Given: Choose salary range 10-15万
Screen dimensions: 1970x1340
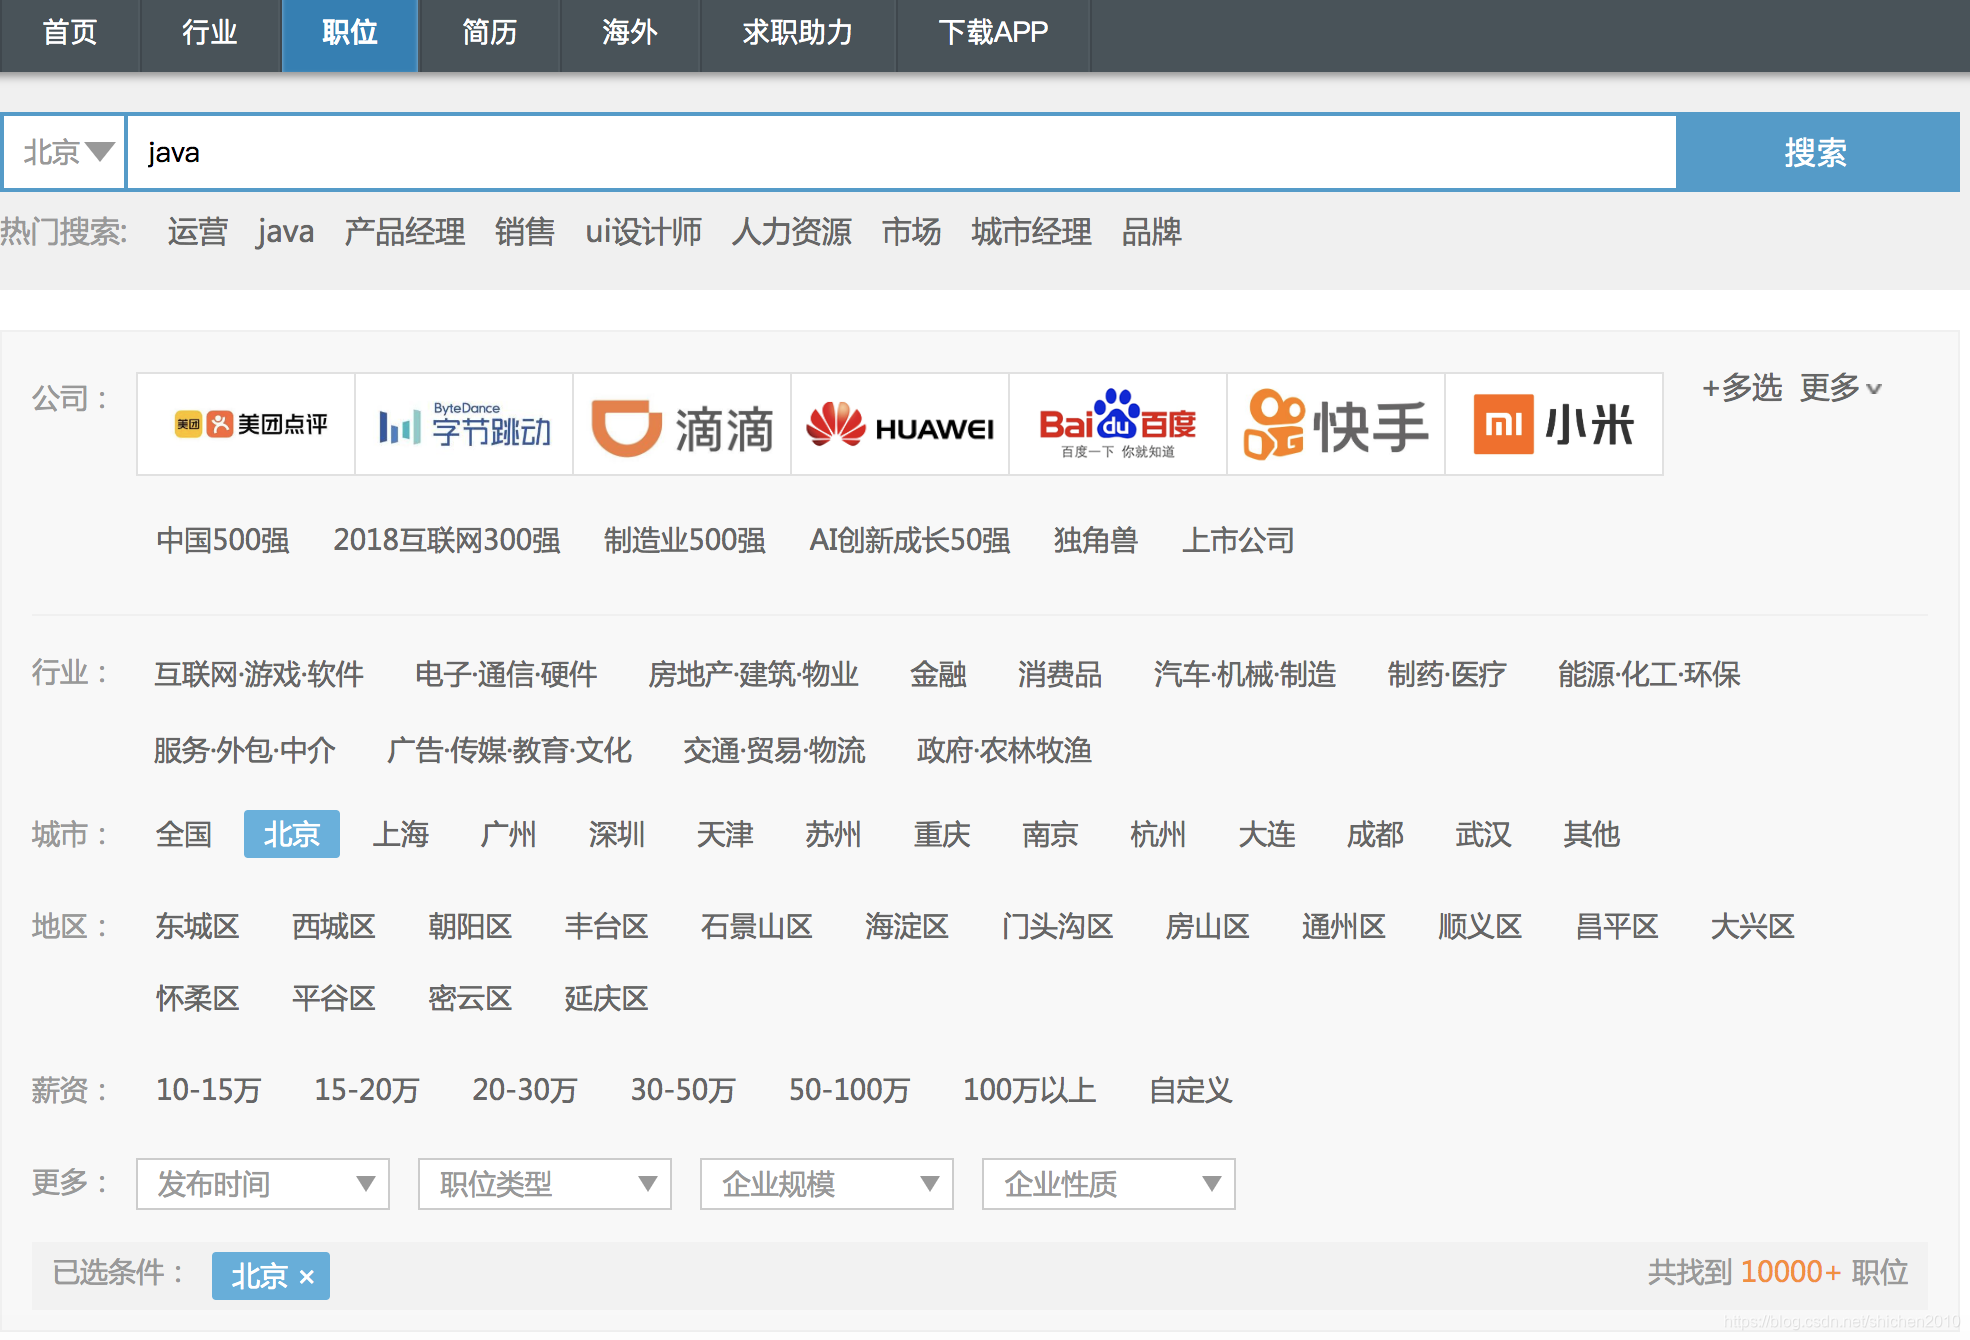Looking at the screenshot, I should 208,1089.
